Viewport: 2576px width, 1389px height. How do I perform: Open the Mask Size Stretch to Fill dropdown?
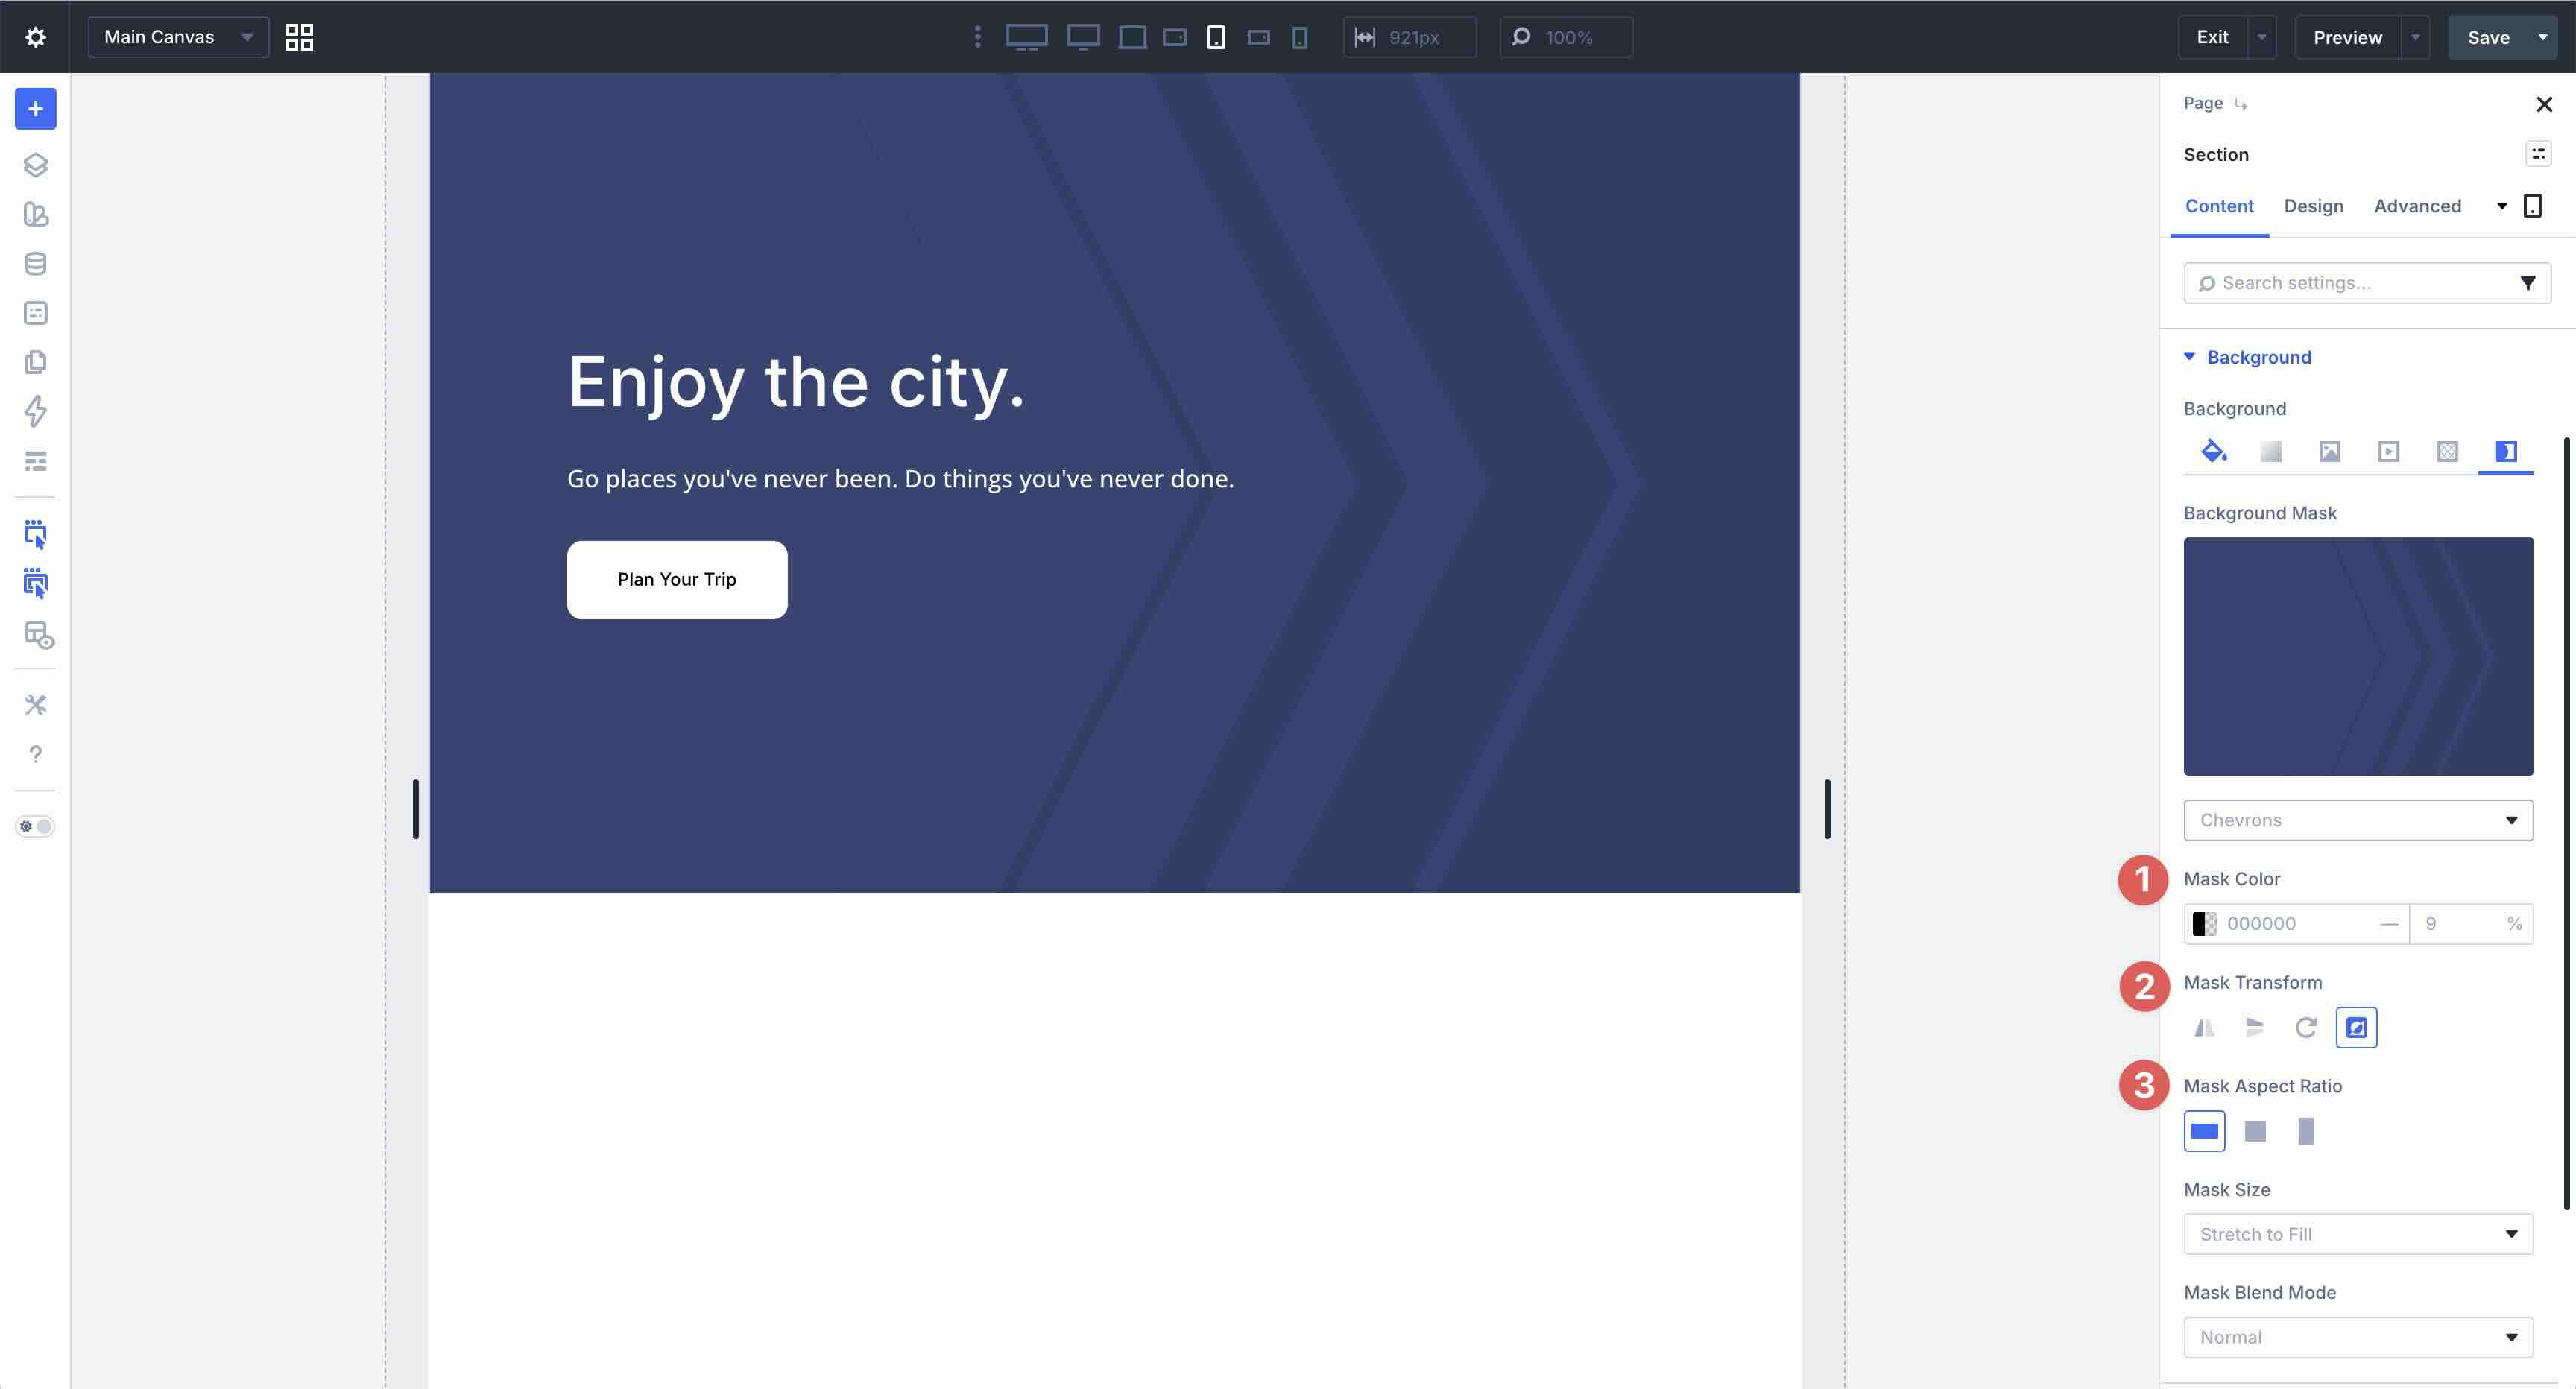click(x=2357, y=1233)
